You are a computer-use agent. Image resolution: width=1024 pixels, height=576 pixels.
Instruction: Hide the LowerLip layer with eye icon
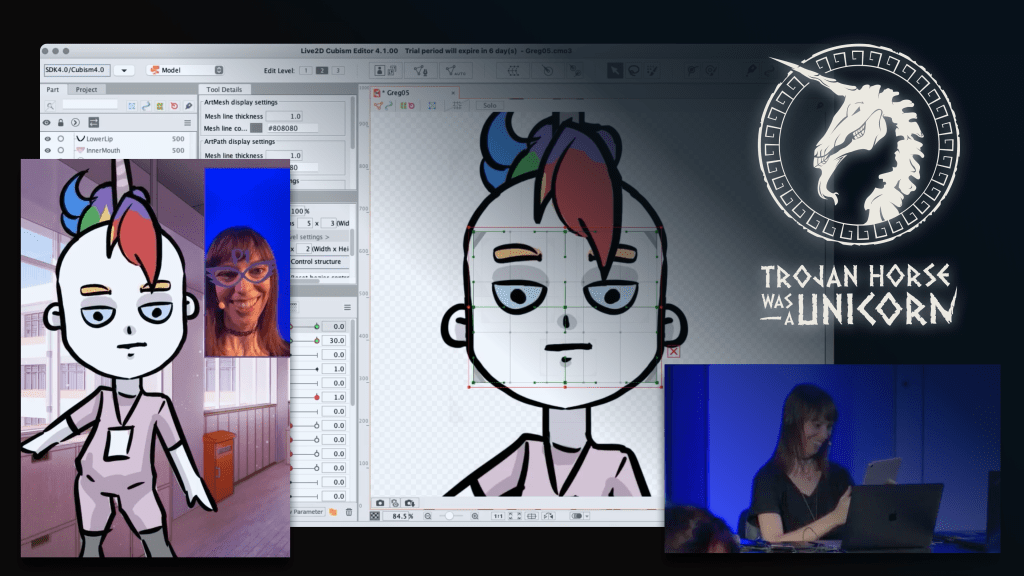[48, 138]
